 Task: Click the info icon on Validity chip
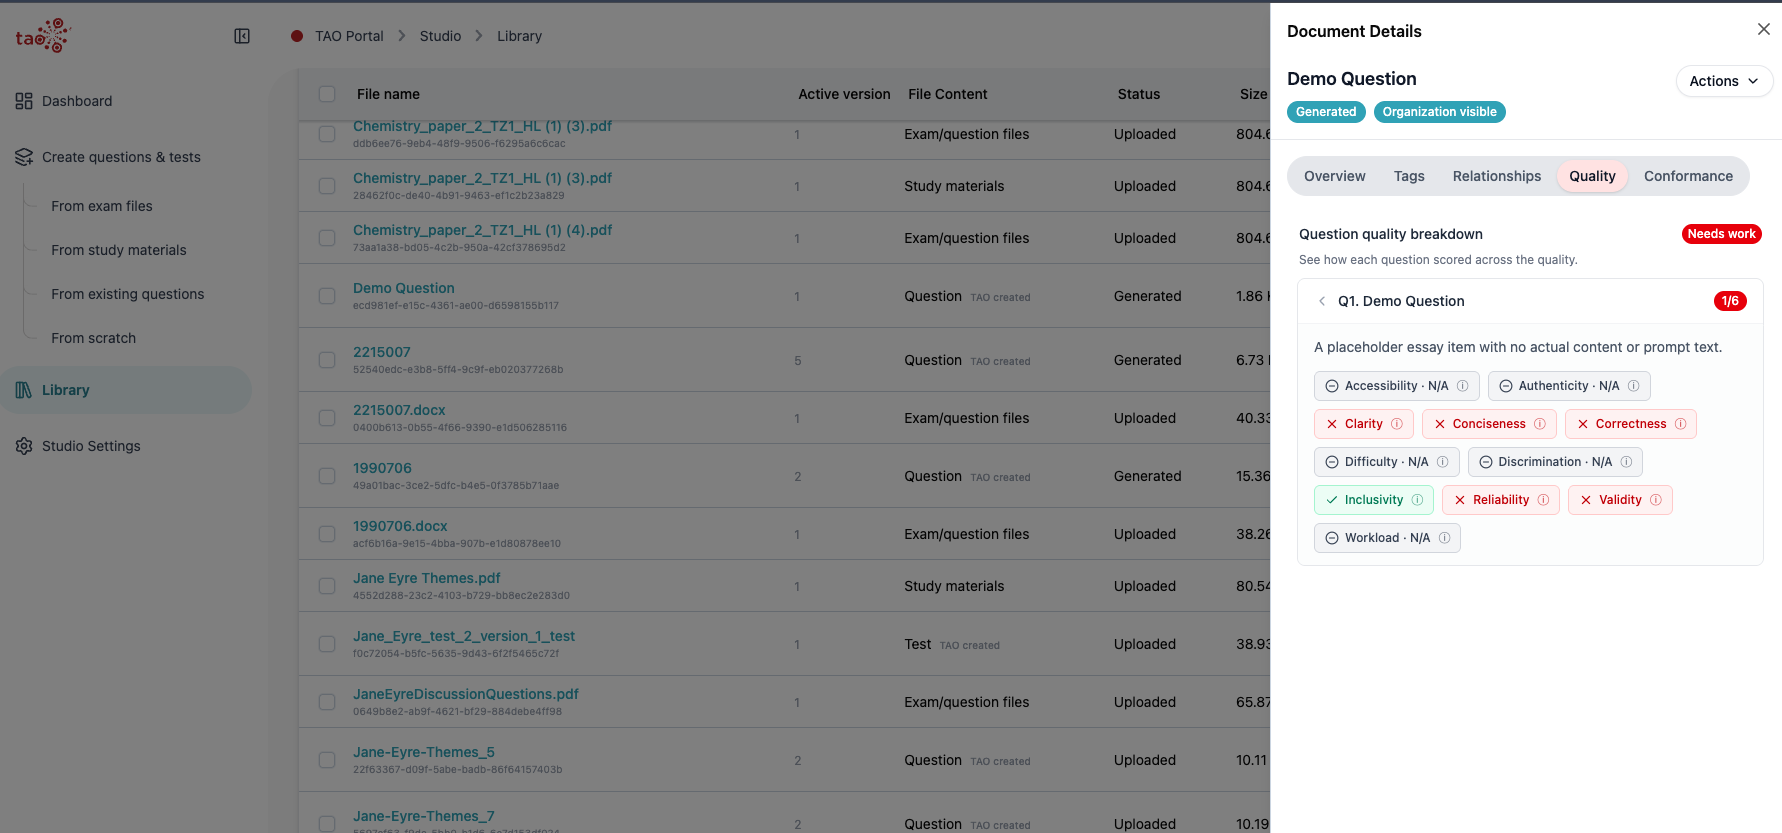(1656, 500)
